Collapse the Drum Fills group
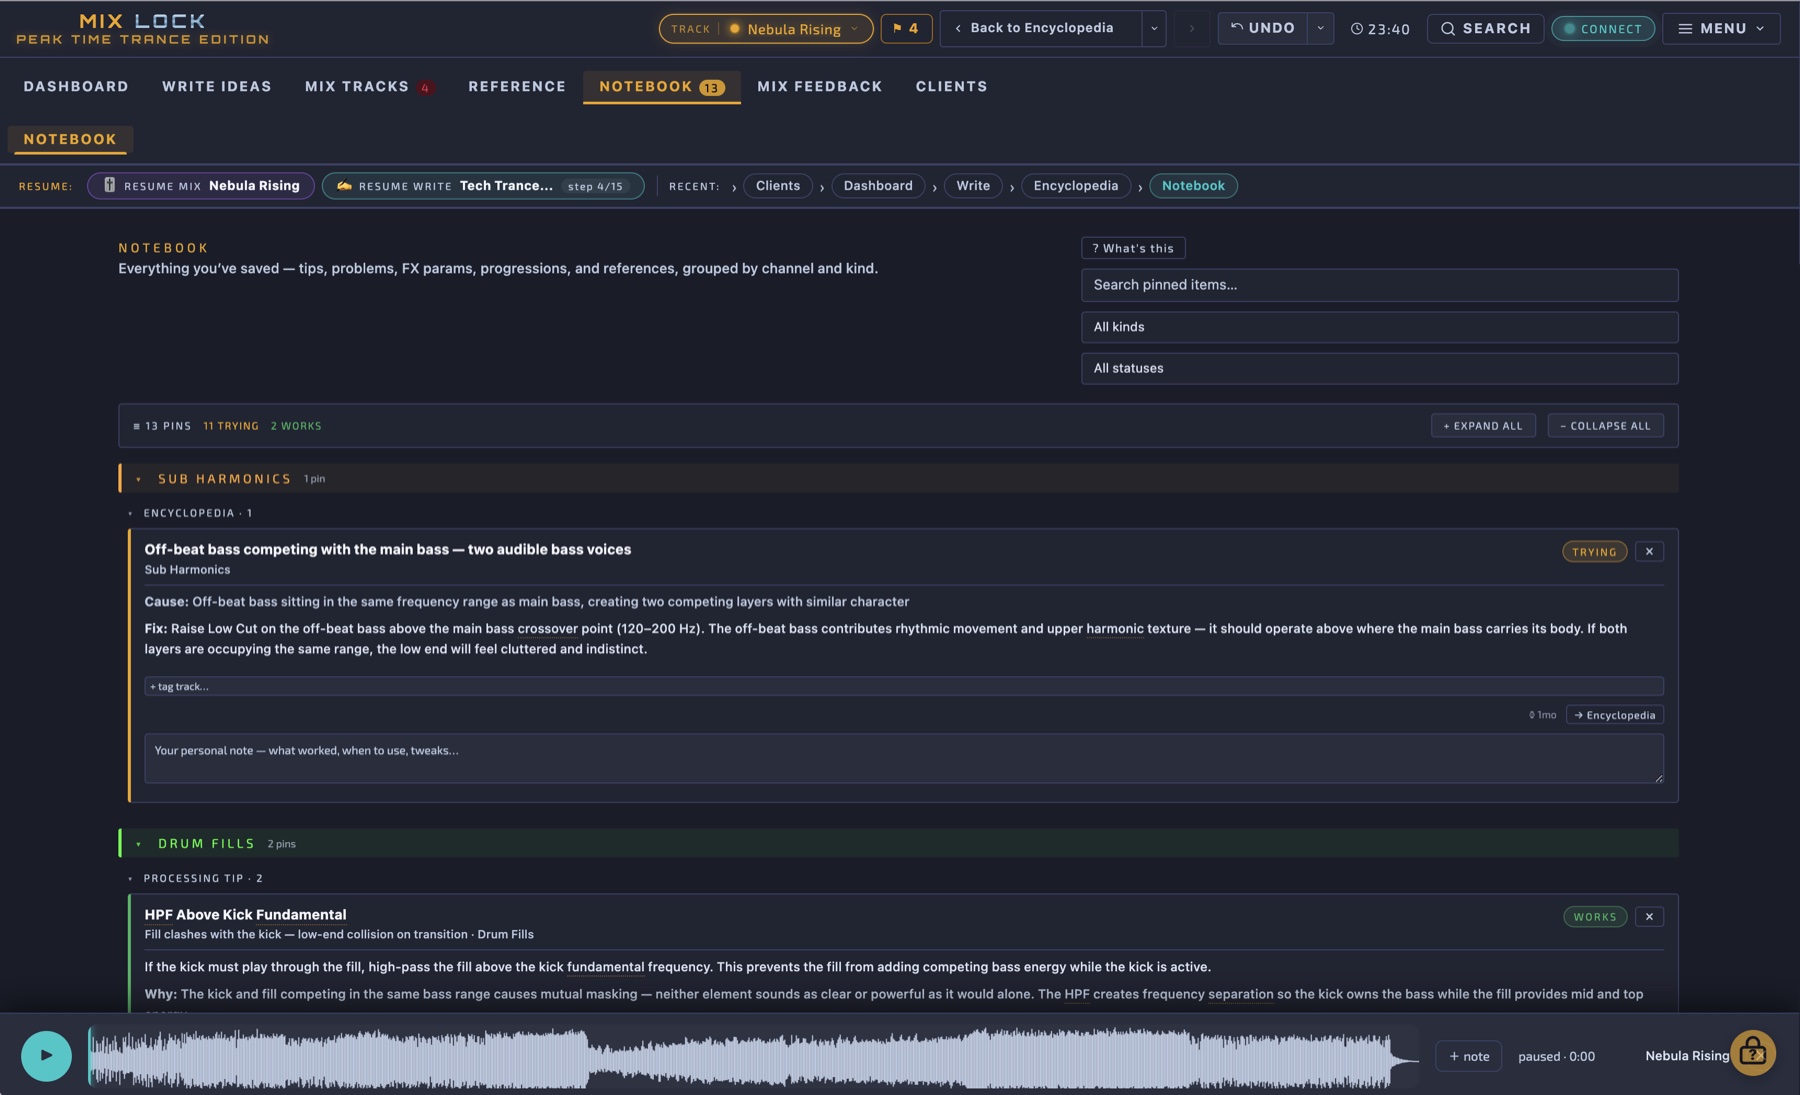Screen dimensions: 1800x1095 [898, 844]
